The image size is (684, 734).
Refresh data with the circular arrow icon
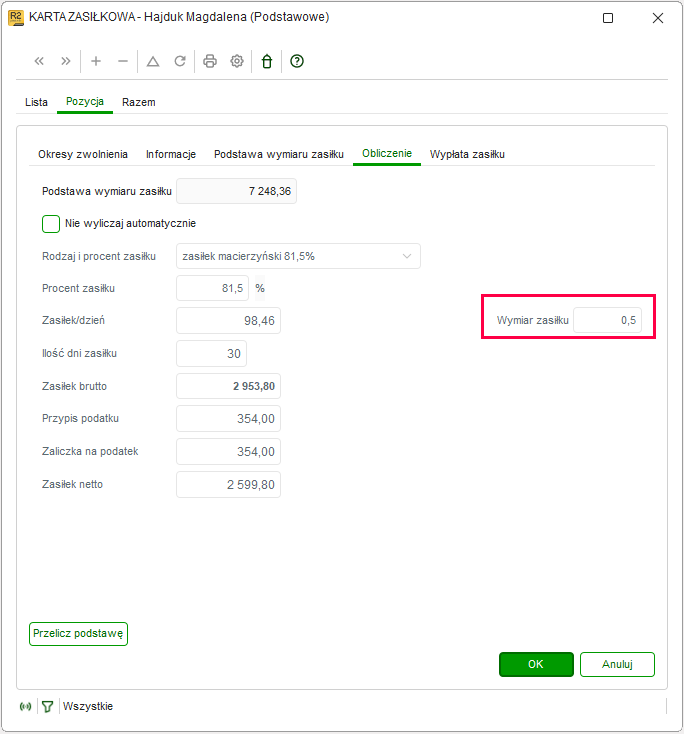pos(180,61)
